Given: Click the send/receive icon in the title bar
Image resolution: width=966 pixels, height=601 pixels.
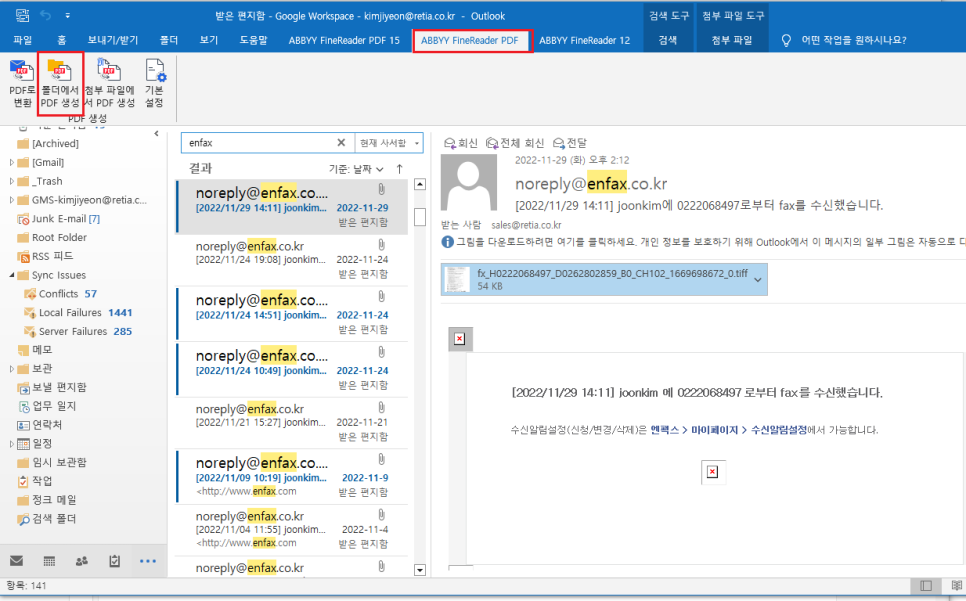Looking at the screenshot, I should [22, 15].
